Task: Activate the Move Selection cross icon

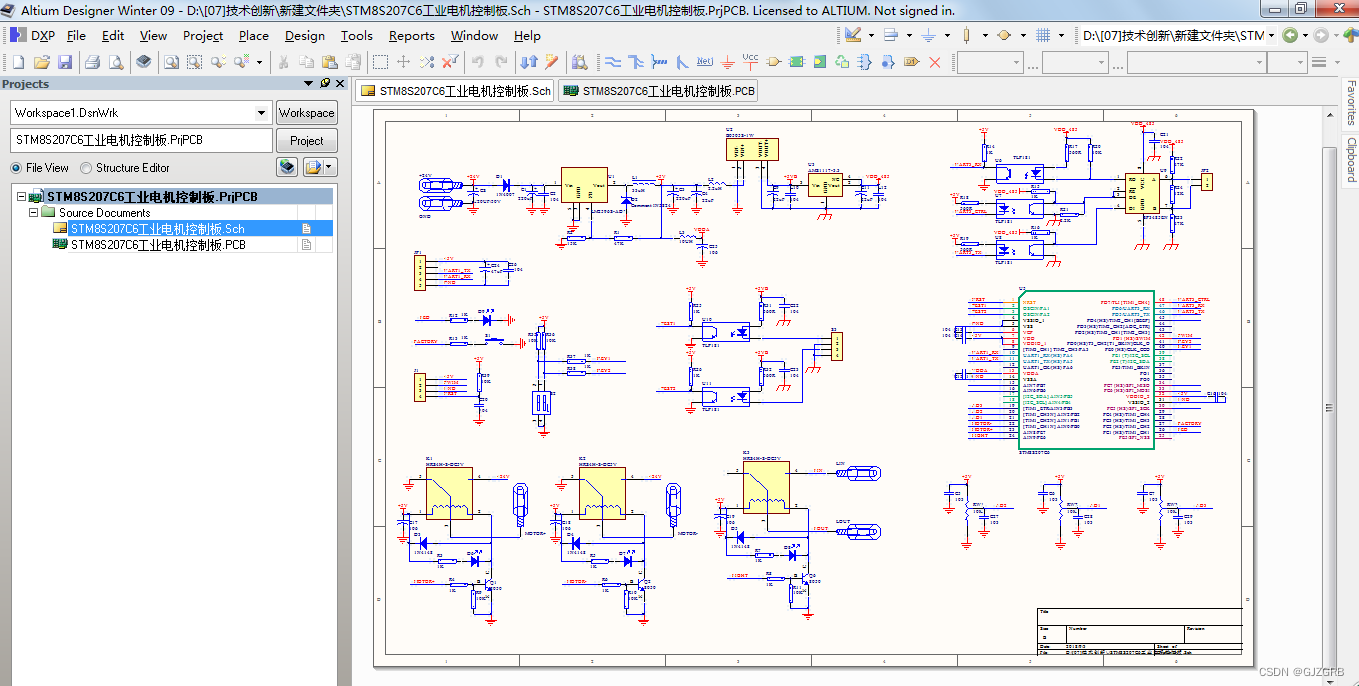Action: pos(403,62)
